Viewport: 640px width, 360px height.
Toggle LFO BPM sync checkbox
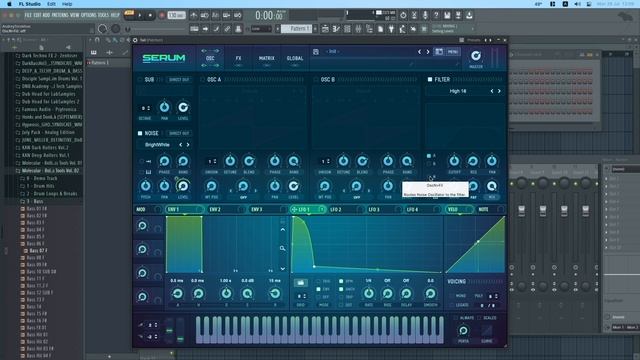point(341,281)
